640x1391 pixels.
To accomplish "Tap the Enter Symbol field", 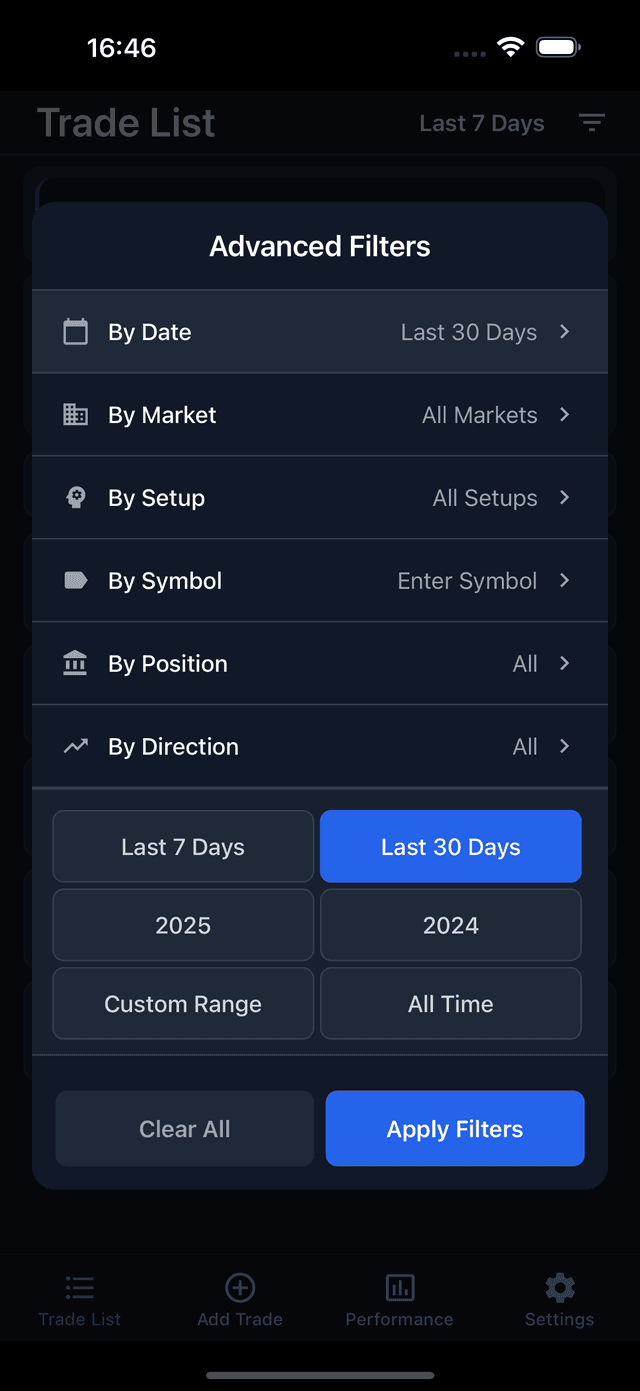I will (467, 581).
